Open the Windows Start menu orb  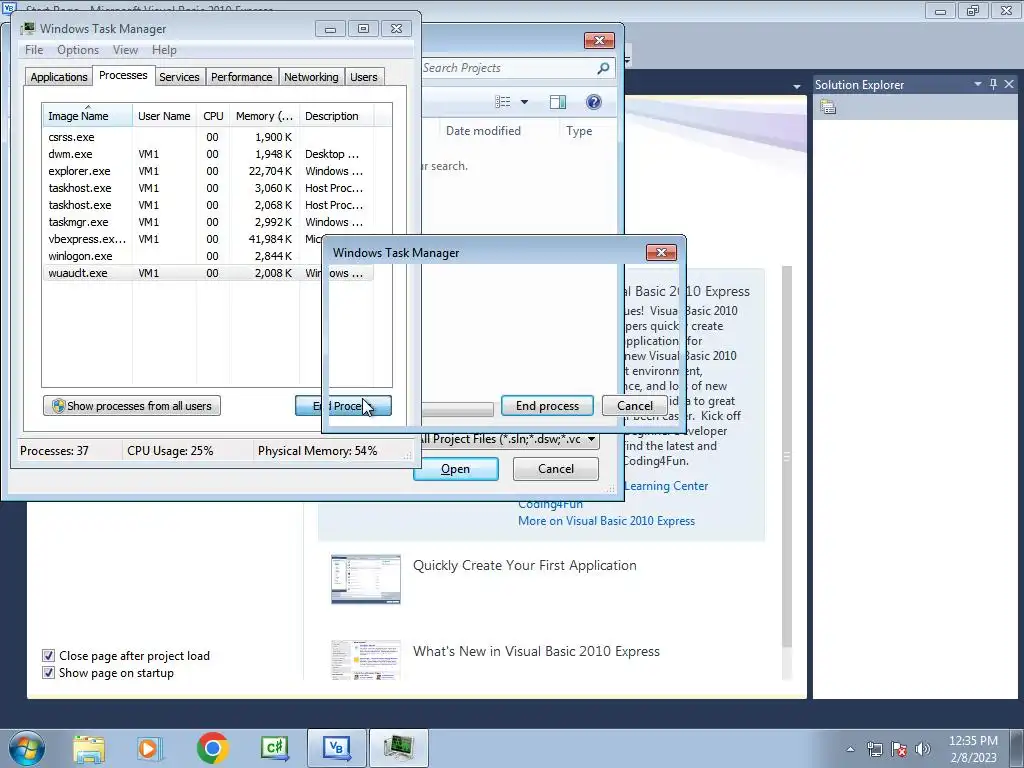click(27, 748)
